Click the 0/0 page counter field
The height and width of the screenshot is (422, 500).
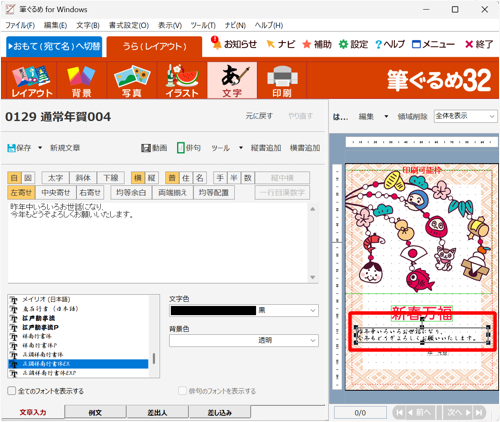point(360,413)
